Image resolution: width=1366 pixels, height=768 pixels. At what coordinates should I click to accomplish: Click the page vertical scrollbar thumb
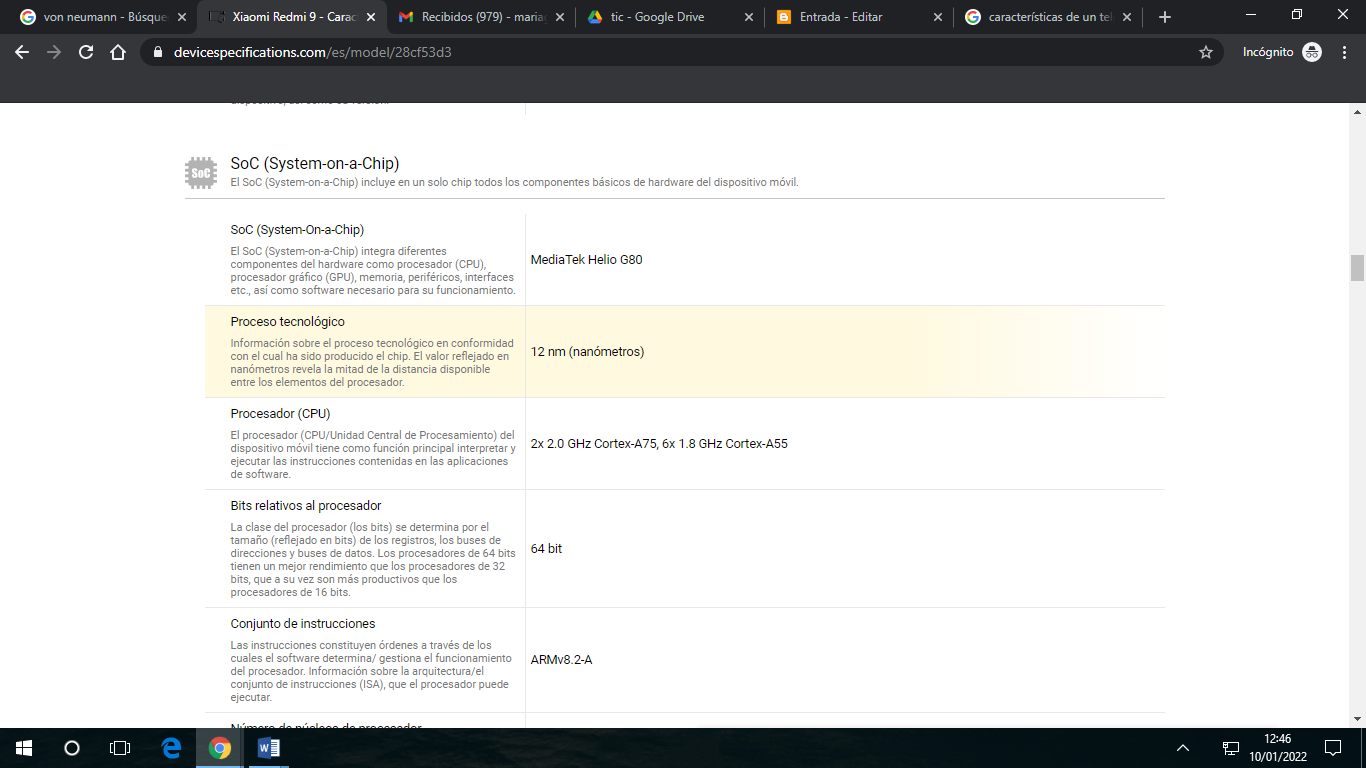coord(1357,267)
